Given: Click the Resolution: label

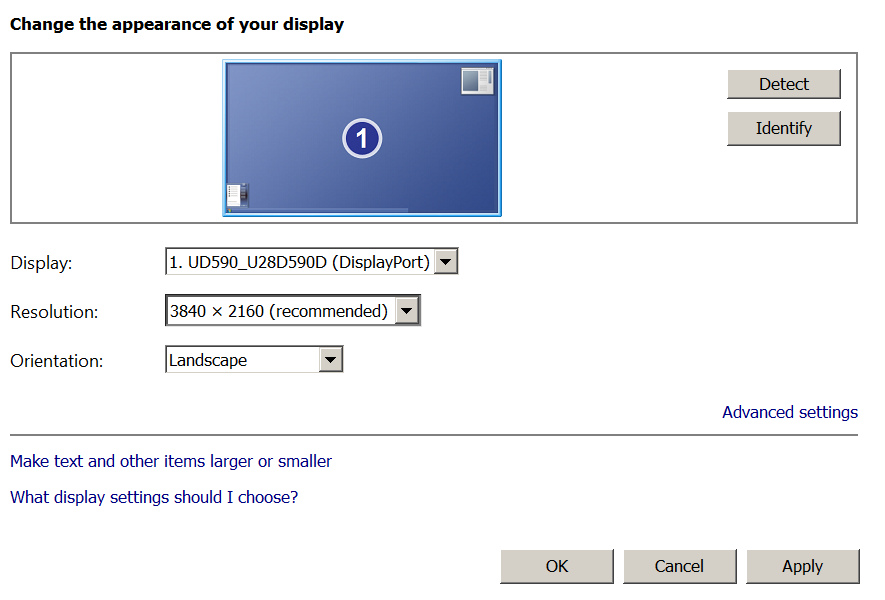Looking at the screenshot, I should click(x=54, y=312).
